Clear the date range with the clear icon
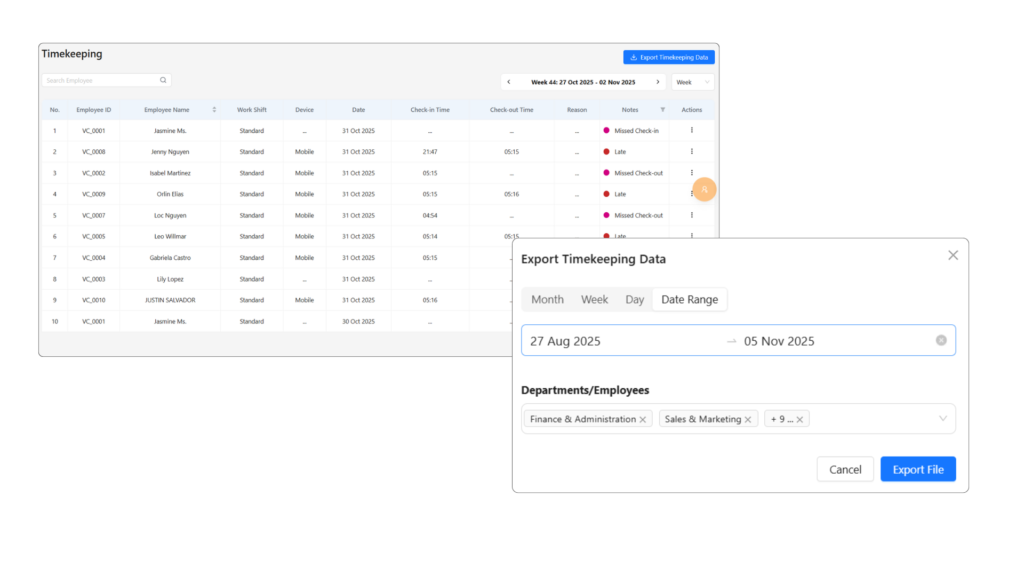Image resolution: width=1024 pixels, height=576 pixels. pyautogui.click(x=940, y=341)
